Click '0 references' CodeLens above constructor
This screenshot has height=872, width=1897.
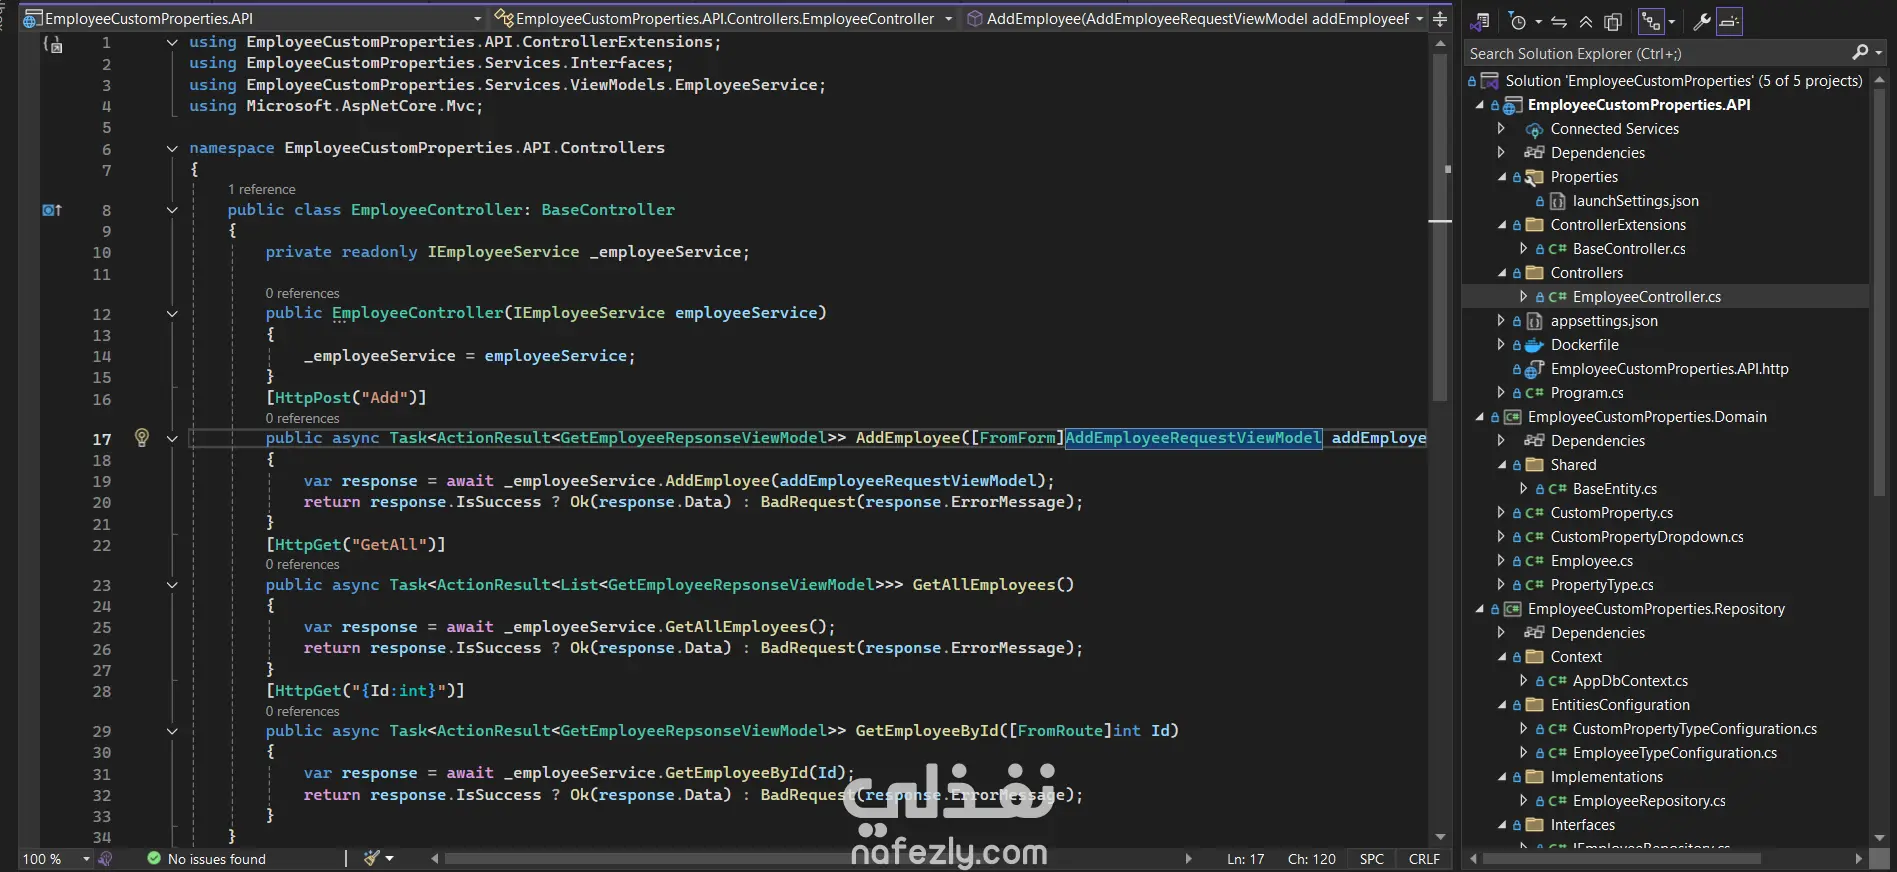[x=302, y=293]
